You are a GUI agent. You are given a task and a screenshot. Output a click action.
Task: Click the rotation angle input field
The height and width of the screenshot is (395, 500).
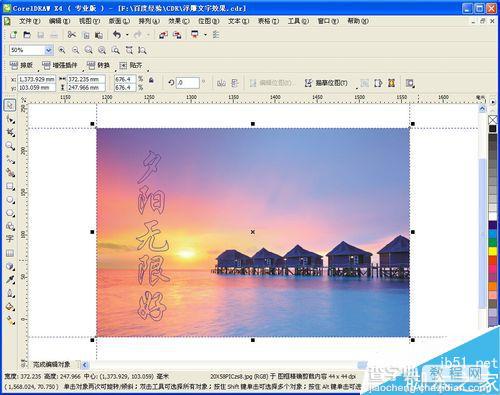[188, 83]
